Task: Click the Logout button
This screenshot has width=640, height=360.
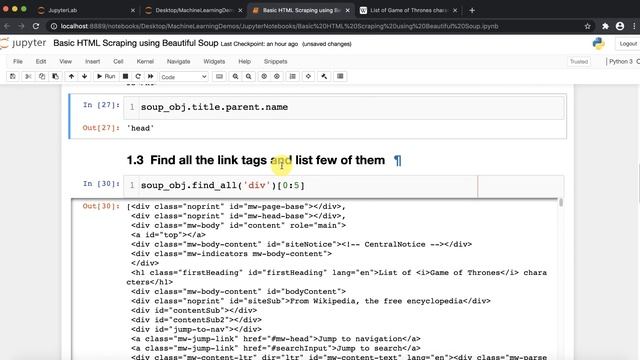Action: pos(628,44)
